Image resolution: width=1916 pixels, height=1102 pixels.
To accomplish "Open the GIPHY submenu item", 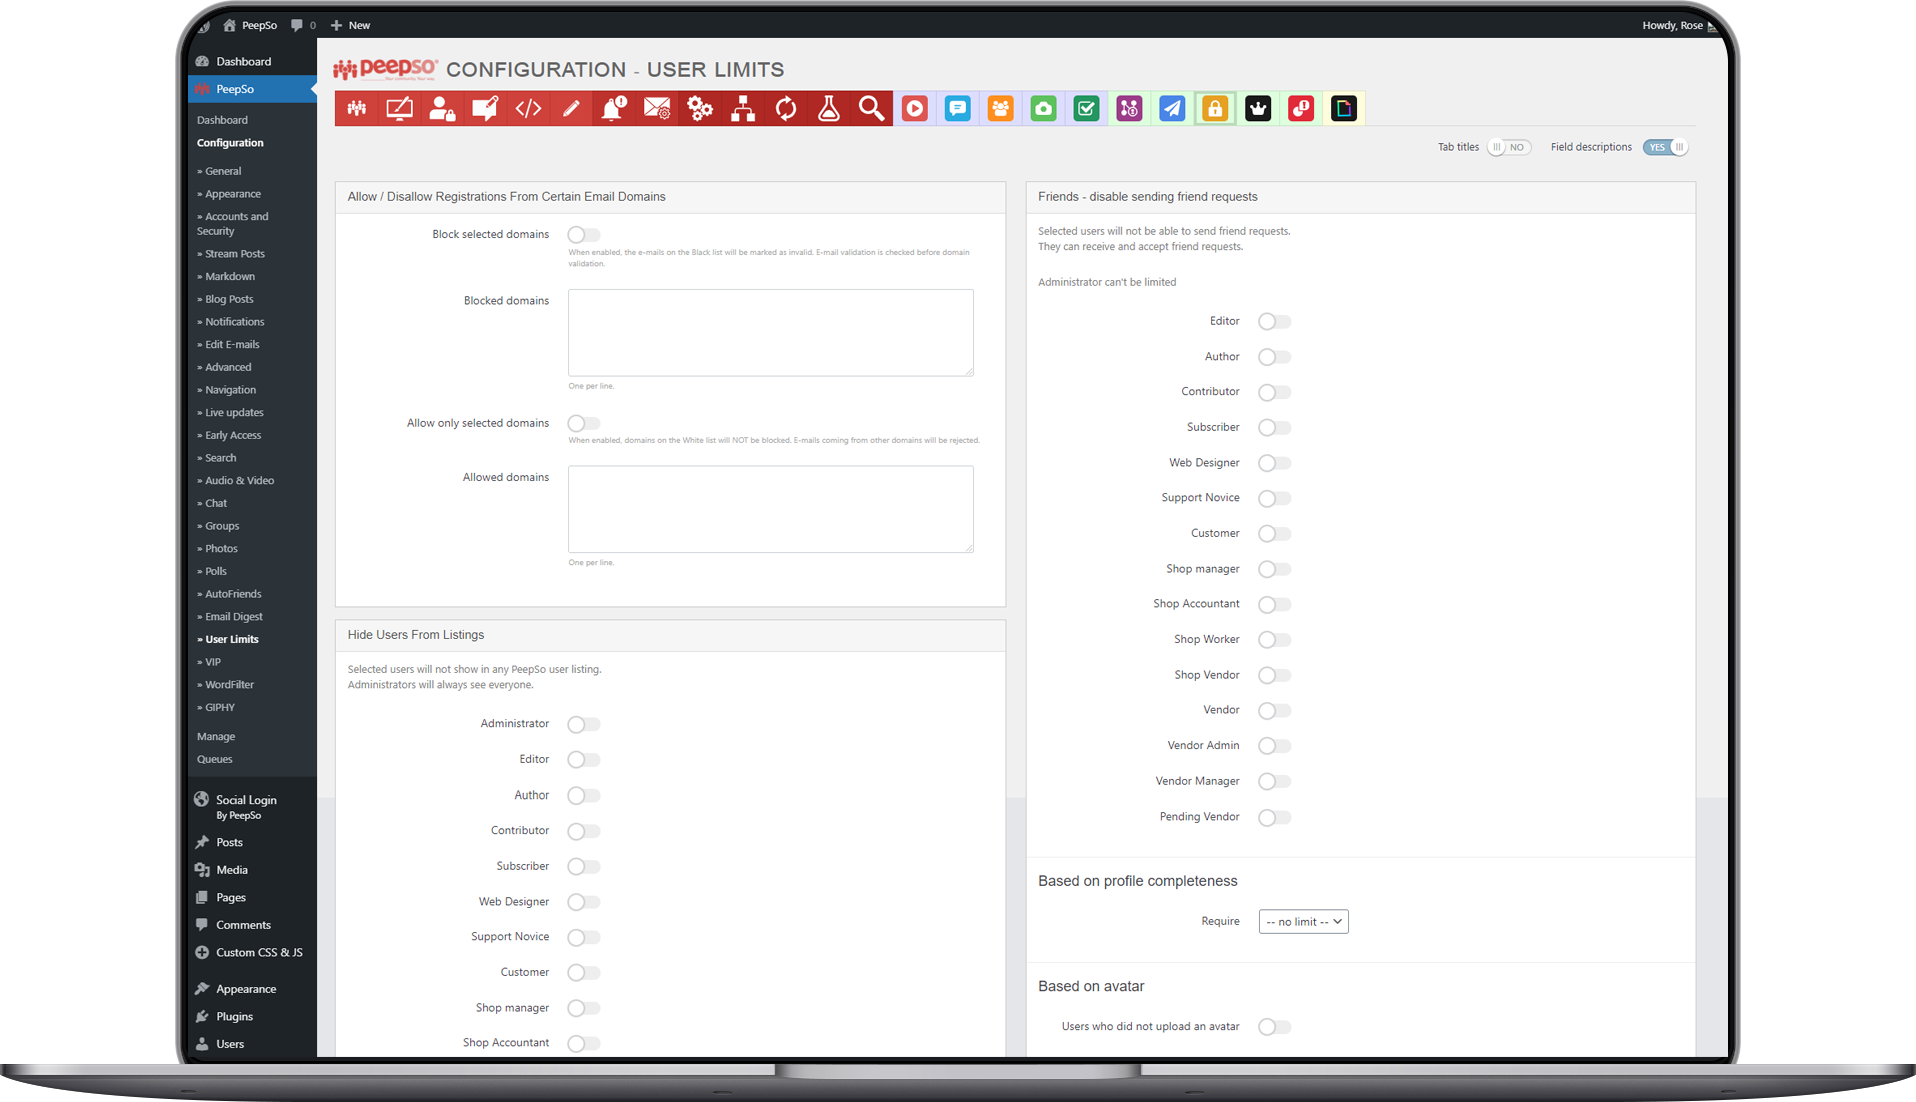I will 216,708.
